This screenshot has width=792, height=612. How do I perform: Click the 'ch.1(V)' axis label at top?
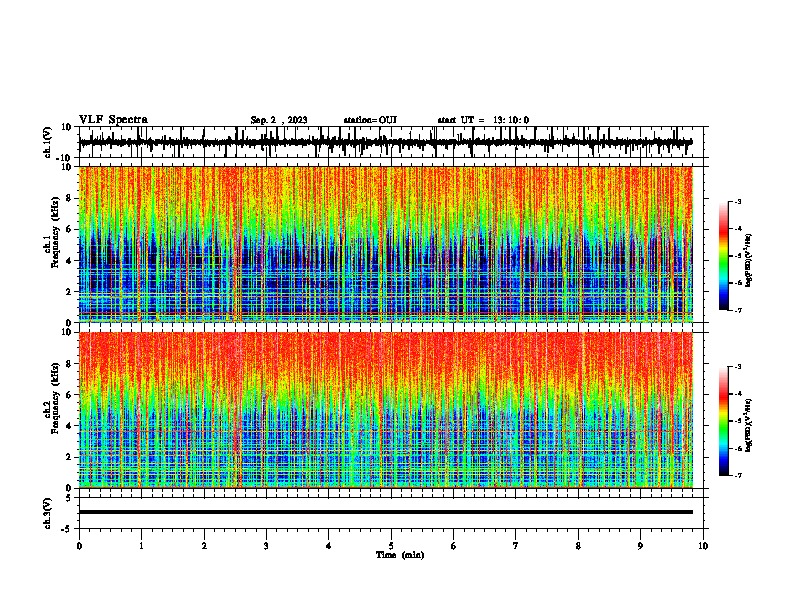coord(48,142)
